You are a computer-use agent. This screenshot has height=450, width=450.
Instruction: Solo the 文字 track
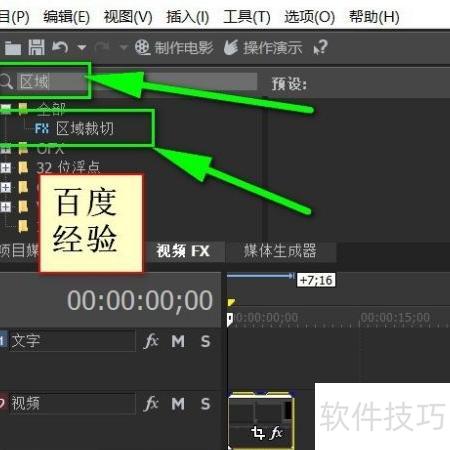(x=206, y=341)
